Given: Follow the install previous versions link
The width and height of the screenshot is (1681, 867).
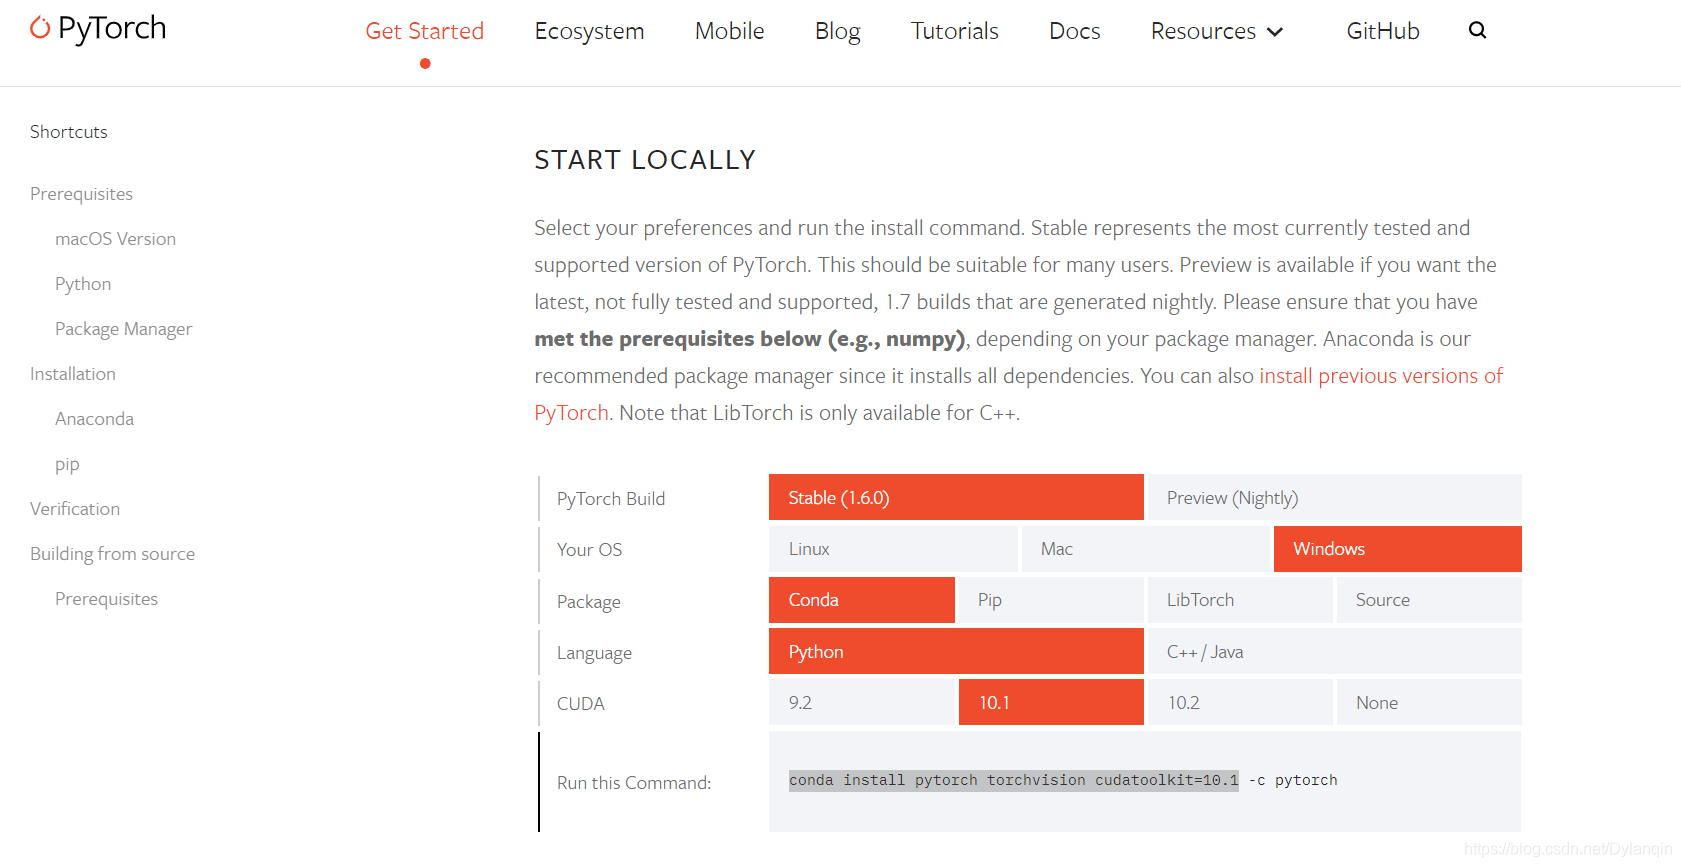Looking at the screenshot, I should click(x=1381, y=376).
